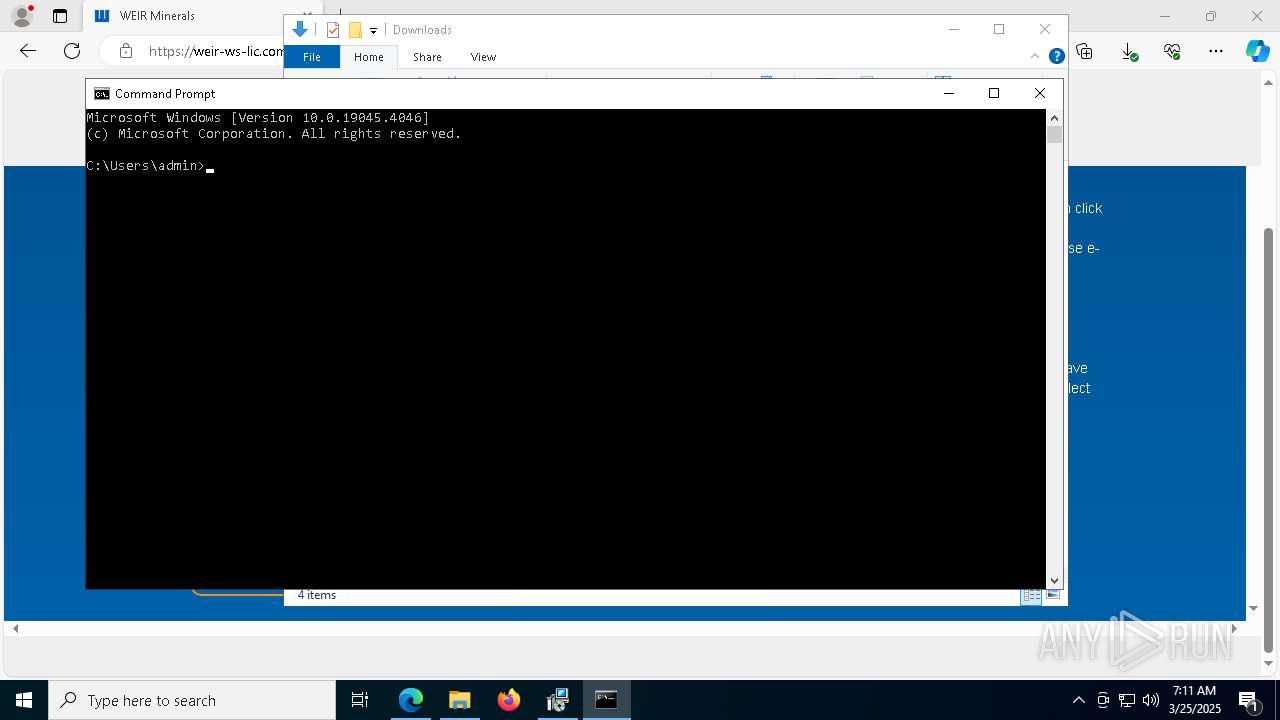Open Copilot in Edge
Image resolution: width=1280 pixels, height=720 pixels.
(1257, 51)
